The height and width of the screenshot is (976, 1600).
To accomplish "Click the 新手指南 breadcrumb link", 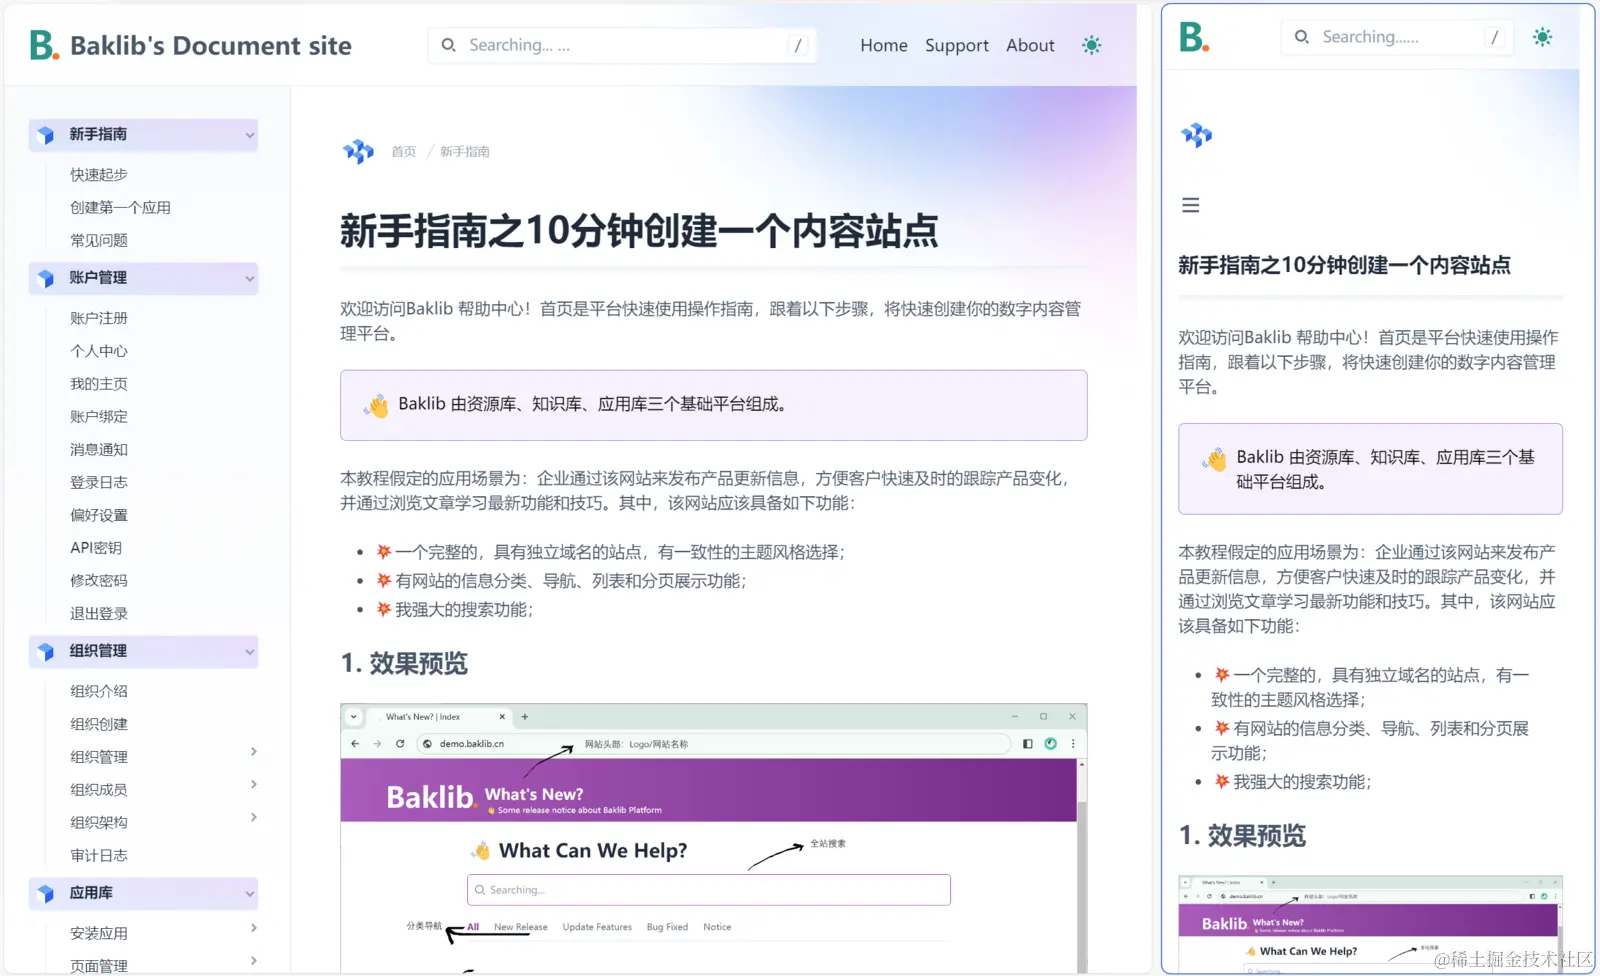I will (465, 151).
